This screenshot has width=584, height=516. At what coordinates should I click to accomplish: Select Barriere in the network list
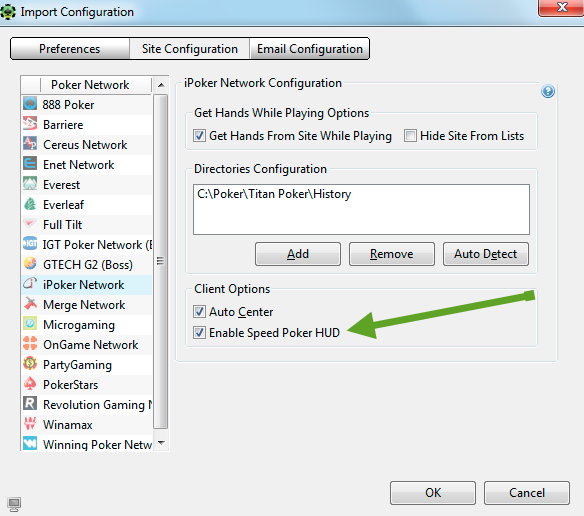87,125
